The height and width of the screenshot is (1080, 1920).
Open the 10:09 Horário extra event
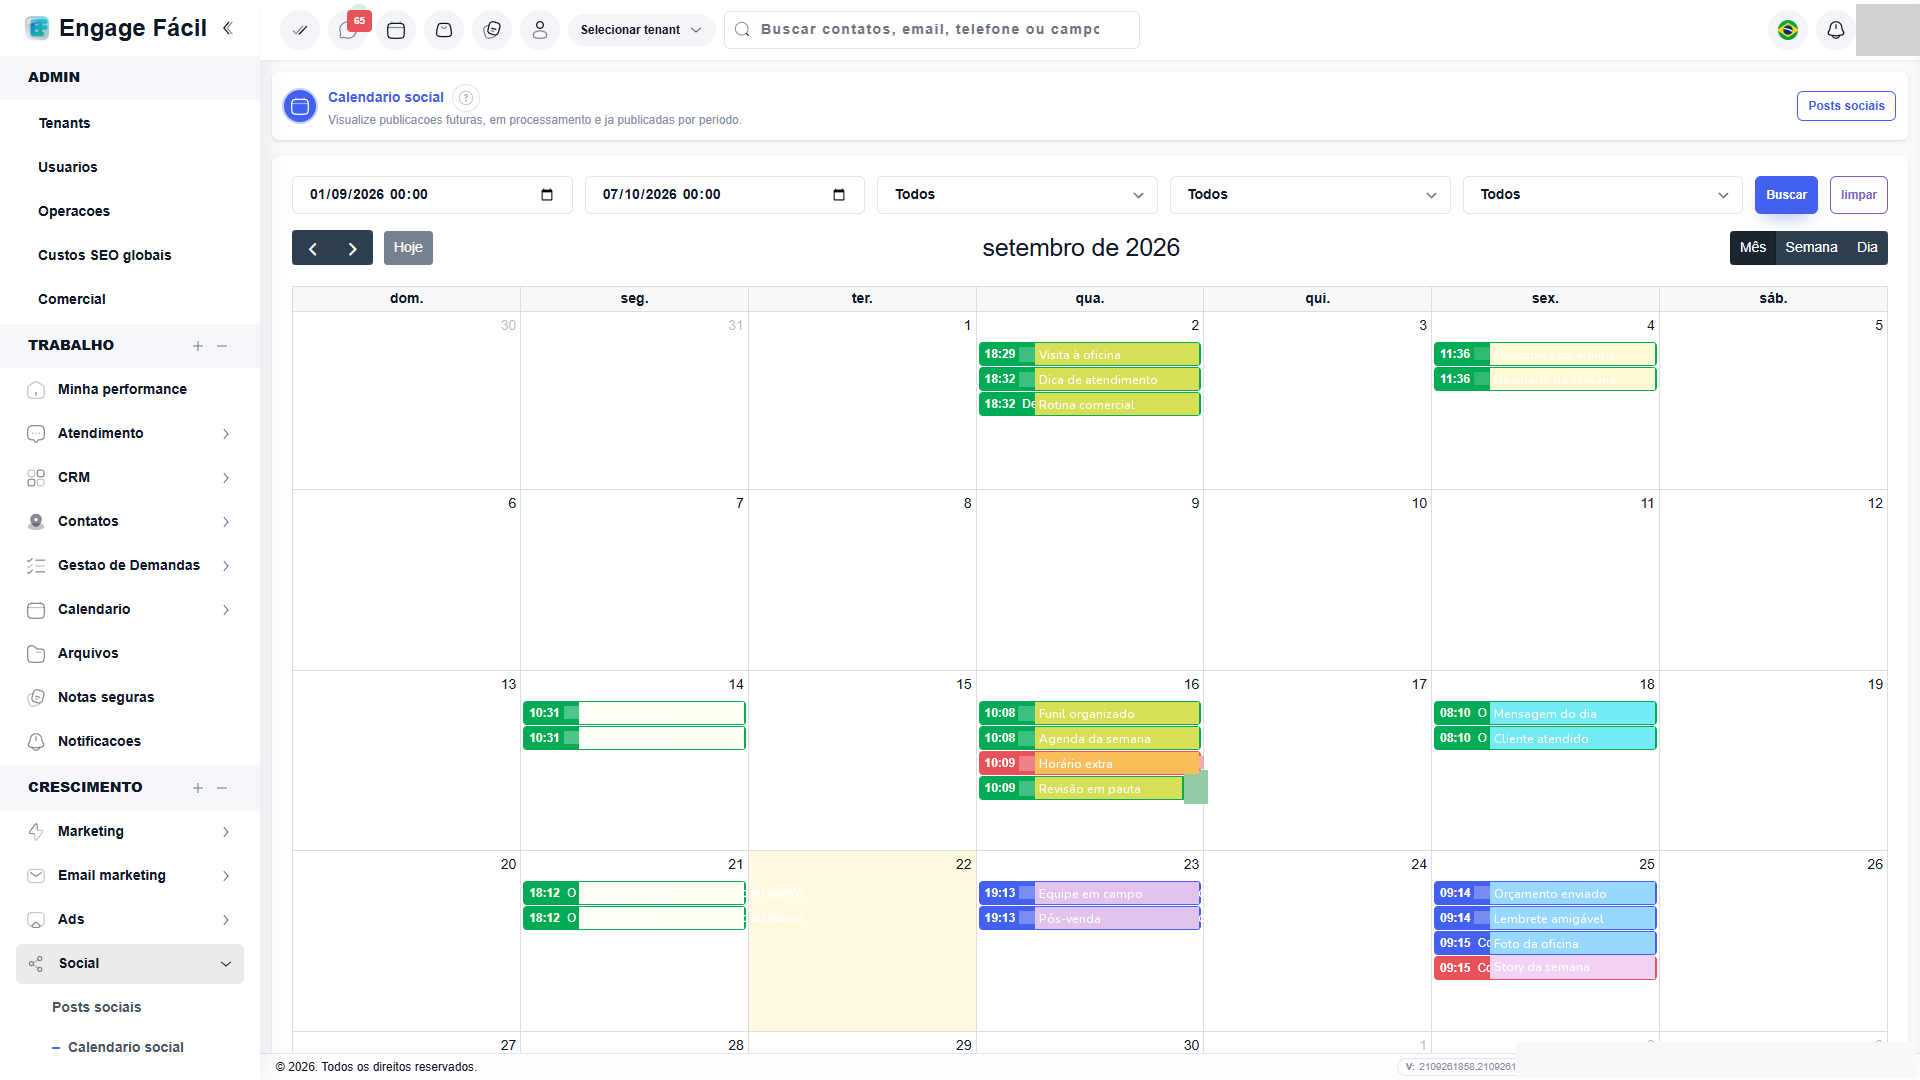point(1090,764)
